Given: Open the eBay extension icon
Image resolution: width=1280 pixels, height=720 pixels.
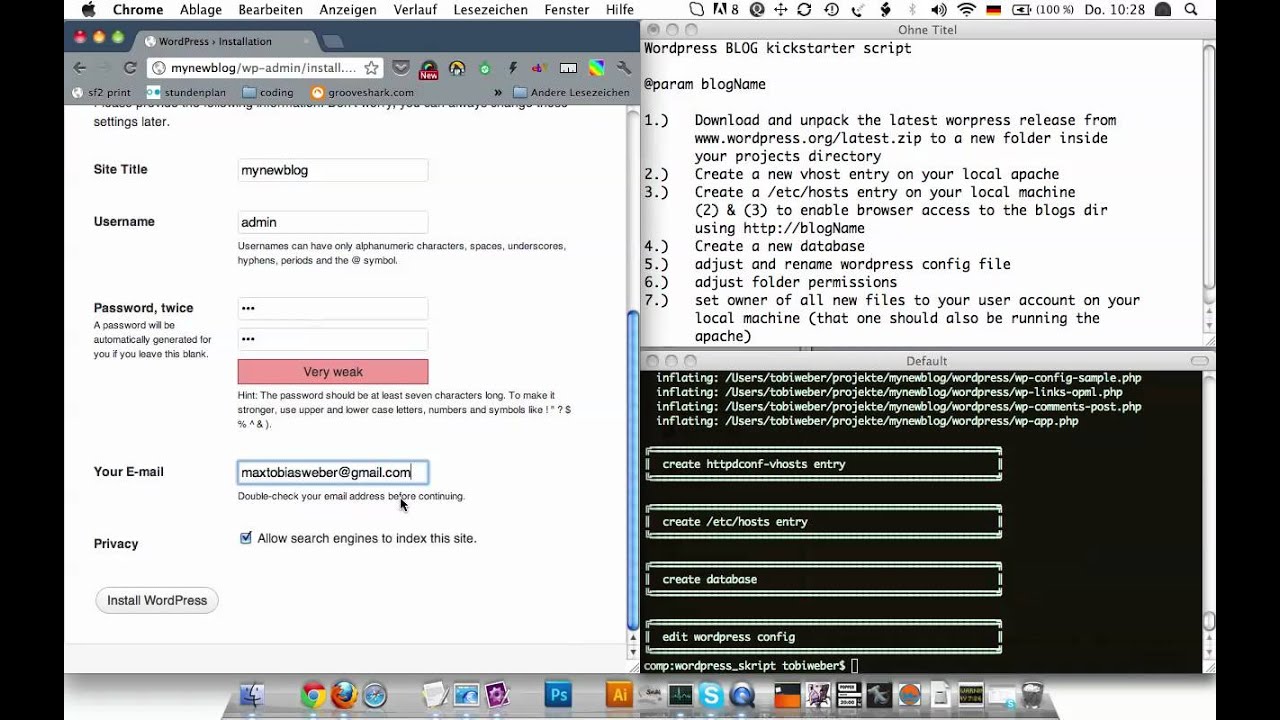Looking at the screenshot, I should [x=539, y=68].
